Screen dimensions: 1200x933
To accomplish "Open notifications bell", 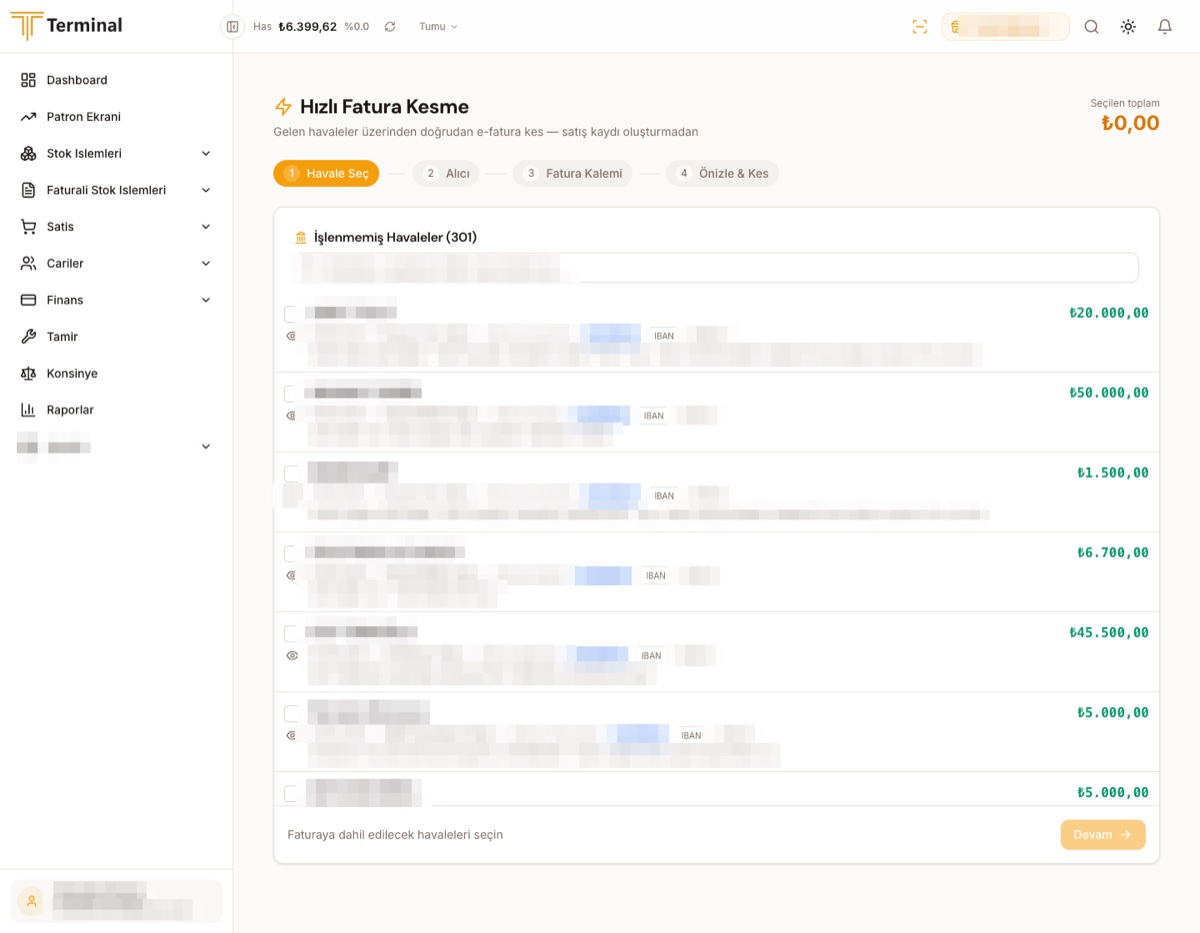I will pyautogui.click(x=1165, y=27).
